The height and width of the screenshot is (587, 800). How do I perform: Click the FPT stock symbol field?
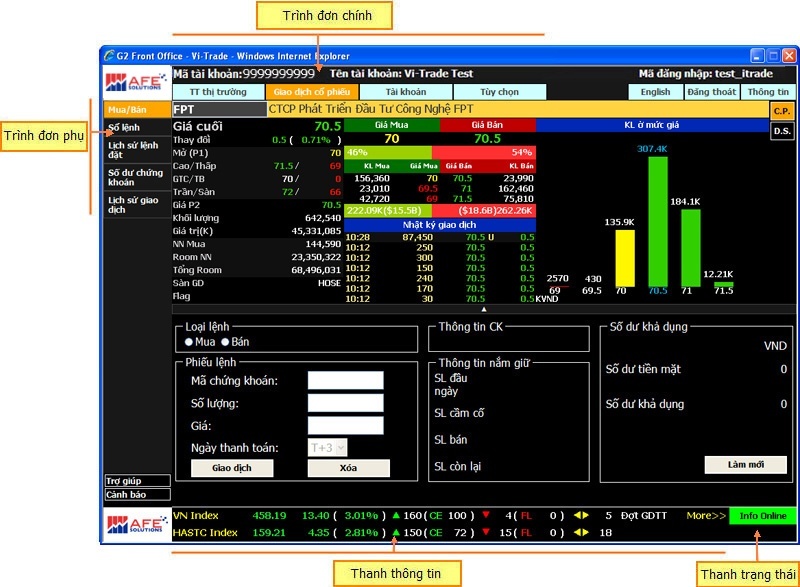click(219, 109)
